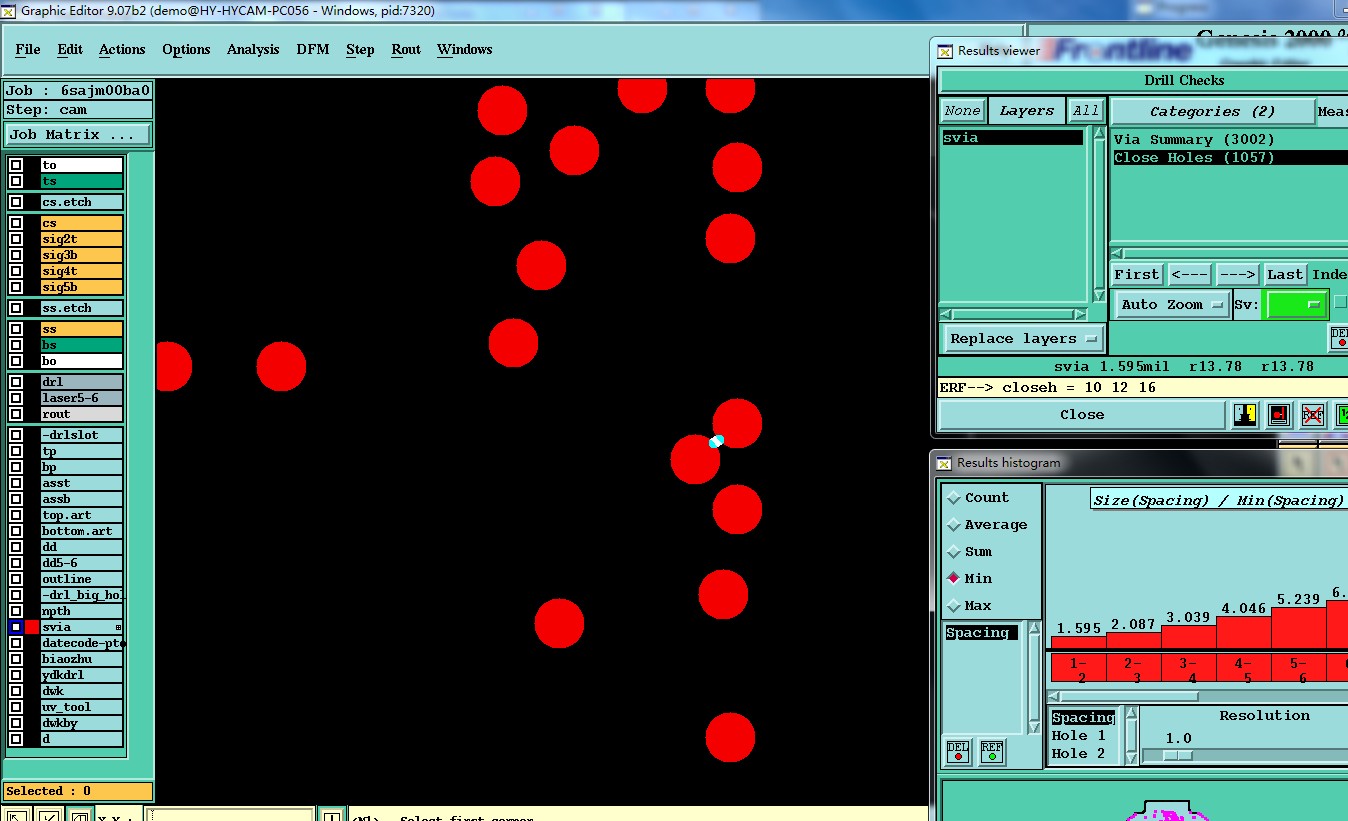Open the Windows menu
This screenshot has width=1348, height=821.
[465, 49]
